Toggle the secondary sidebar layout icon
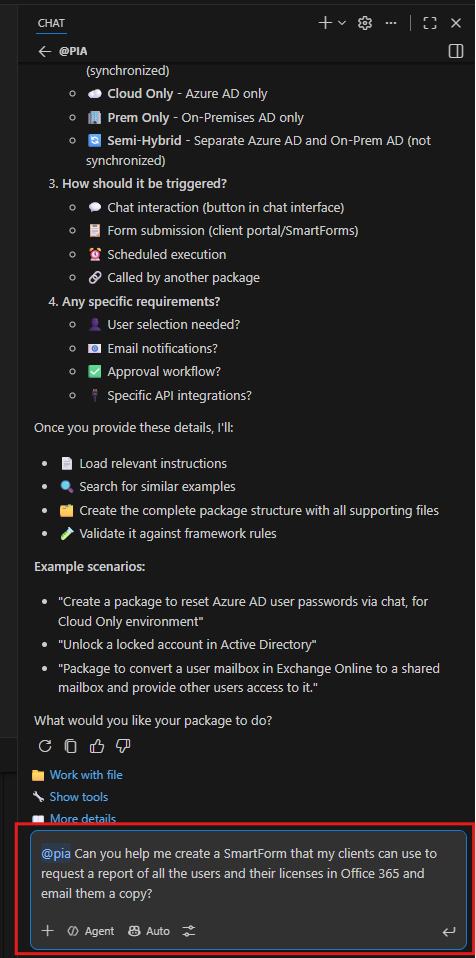 click(456, 51)
